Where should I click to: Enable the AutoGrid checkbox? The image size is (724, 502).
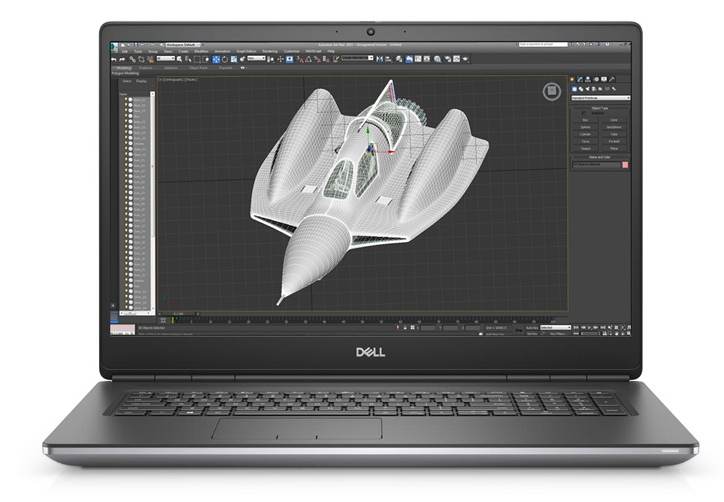tap(584, 113)
